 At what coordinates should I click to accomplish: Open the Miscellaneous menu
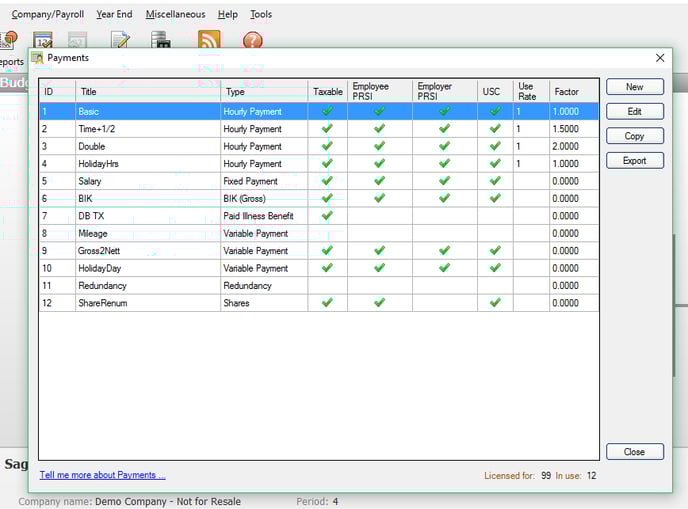pos(175,14)
